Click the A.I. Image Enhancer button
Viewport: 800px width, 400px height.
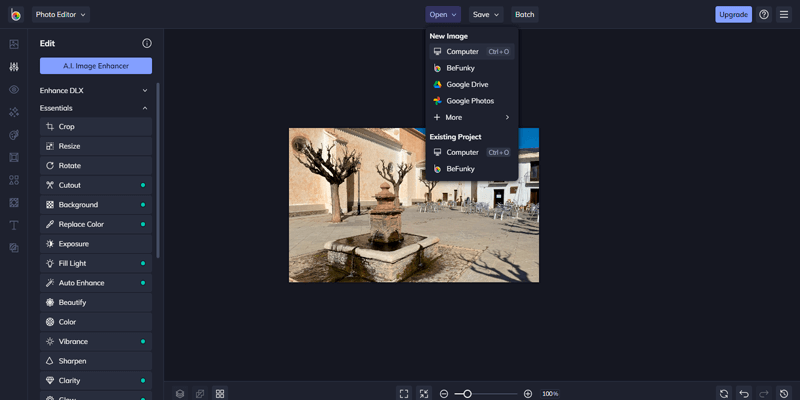pos(96,66)
